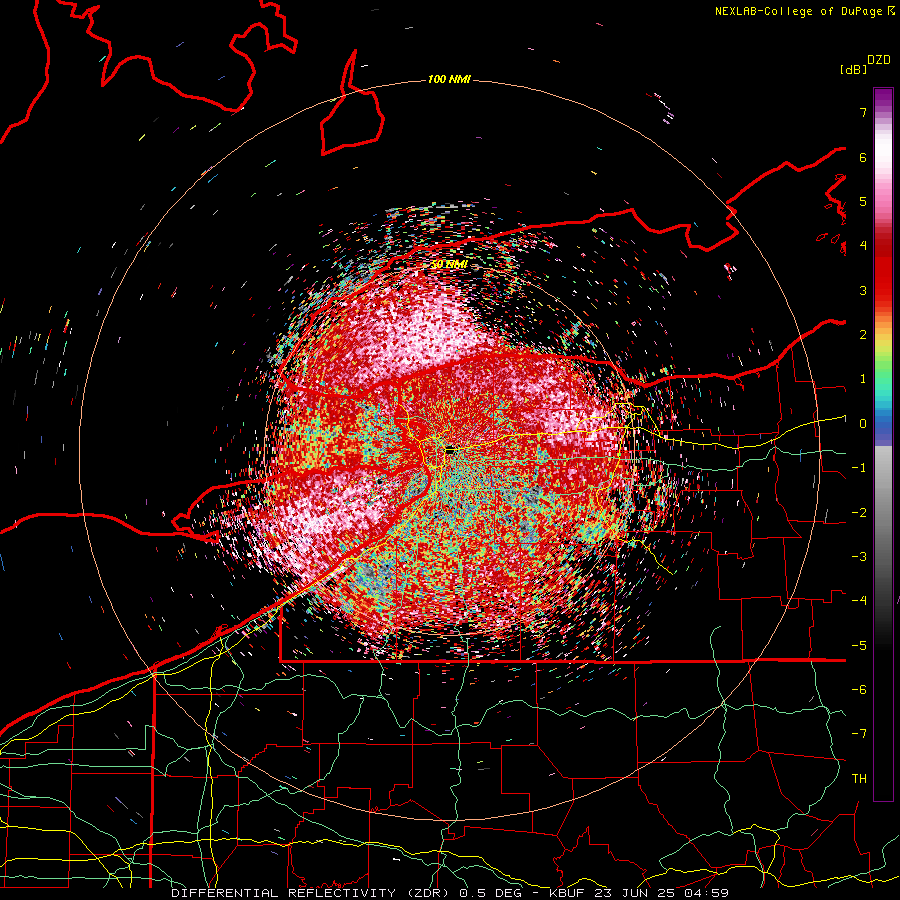Click the Differential Reflectivity product caption
The image size is (900, 900).
point(450,893)
